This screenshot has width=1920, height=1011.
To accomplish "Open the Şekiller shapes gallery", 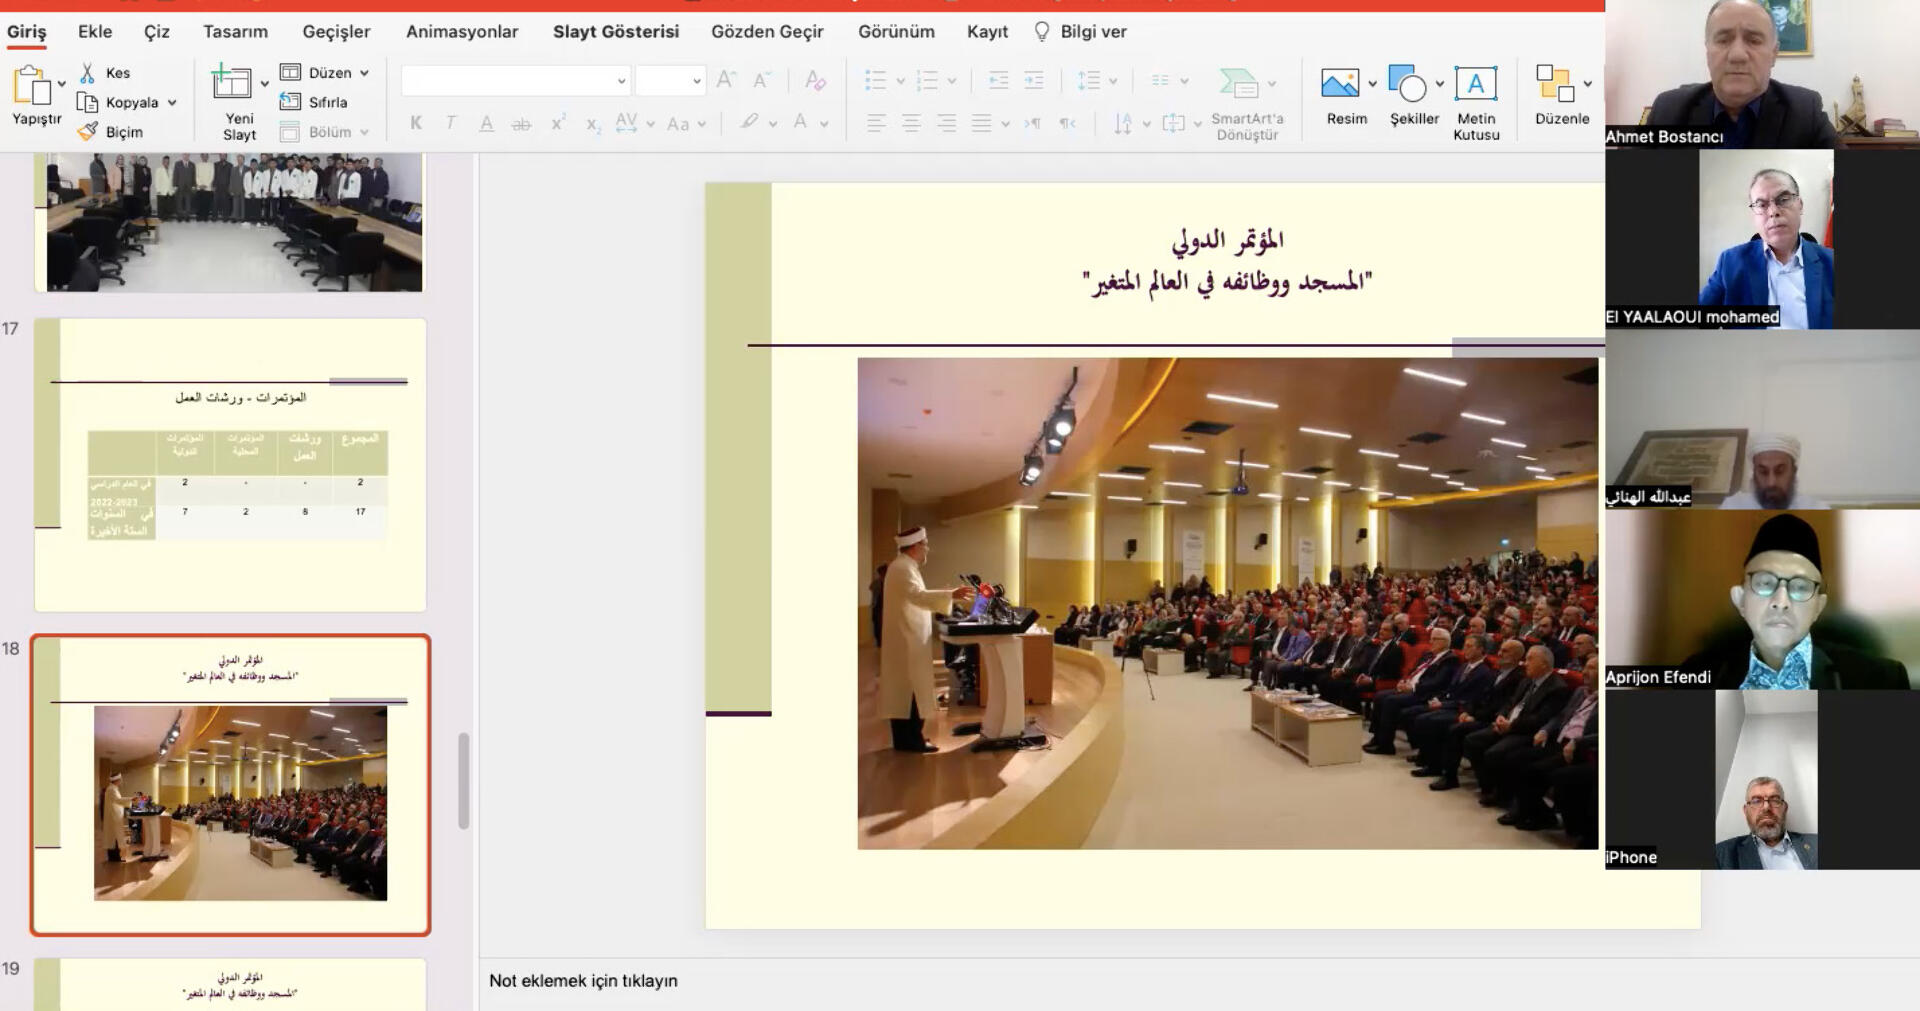I will 1408,84.
